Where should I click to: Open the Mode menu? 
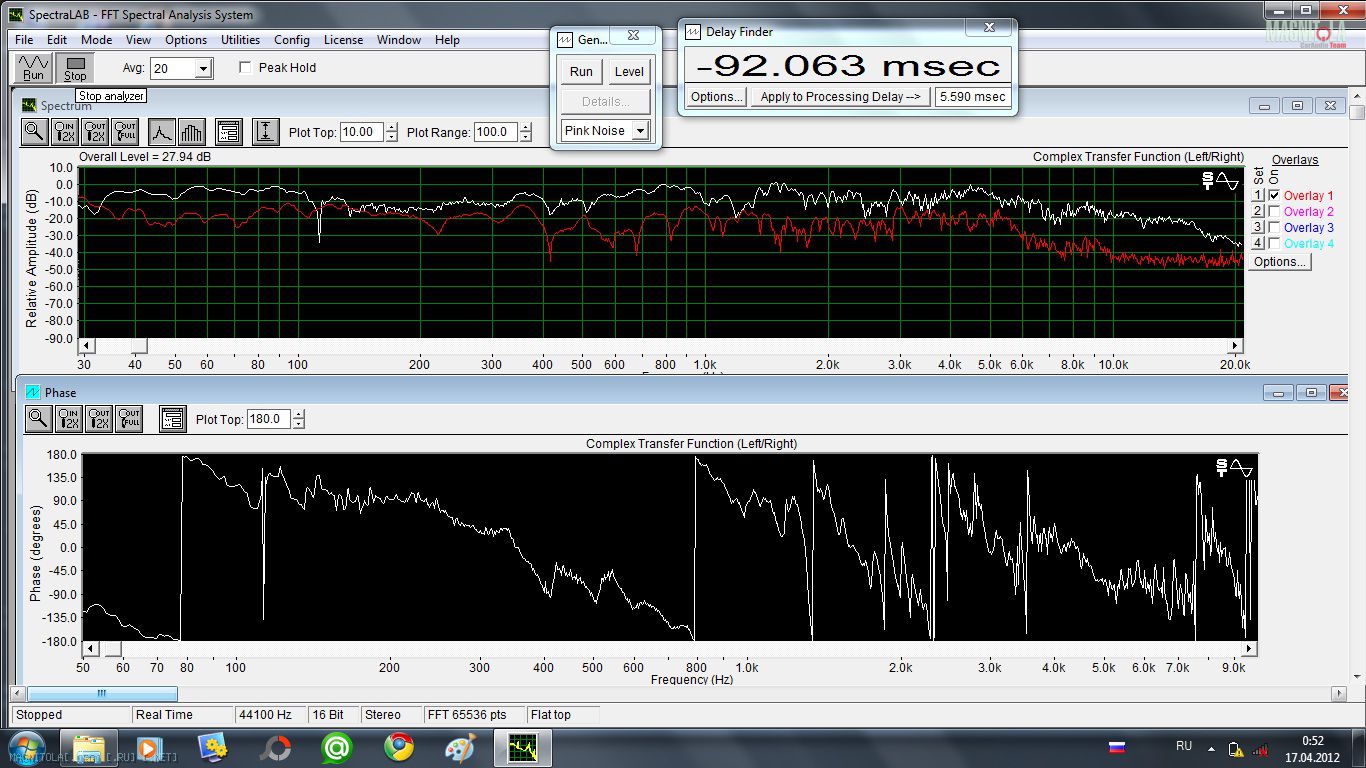[x=97, y=40]
